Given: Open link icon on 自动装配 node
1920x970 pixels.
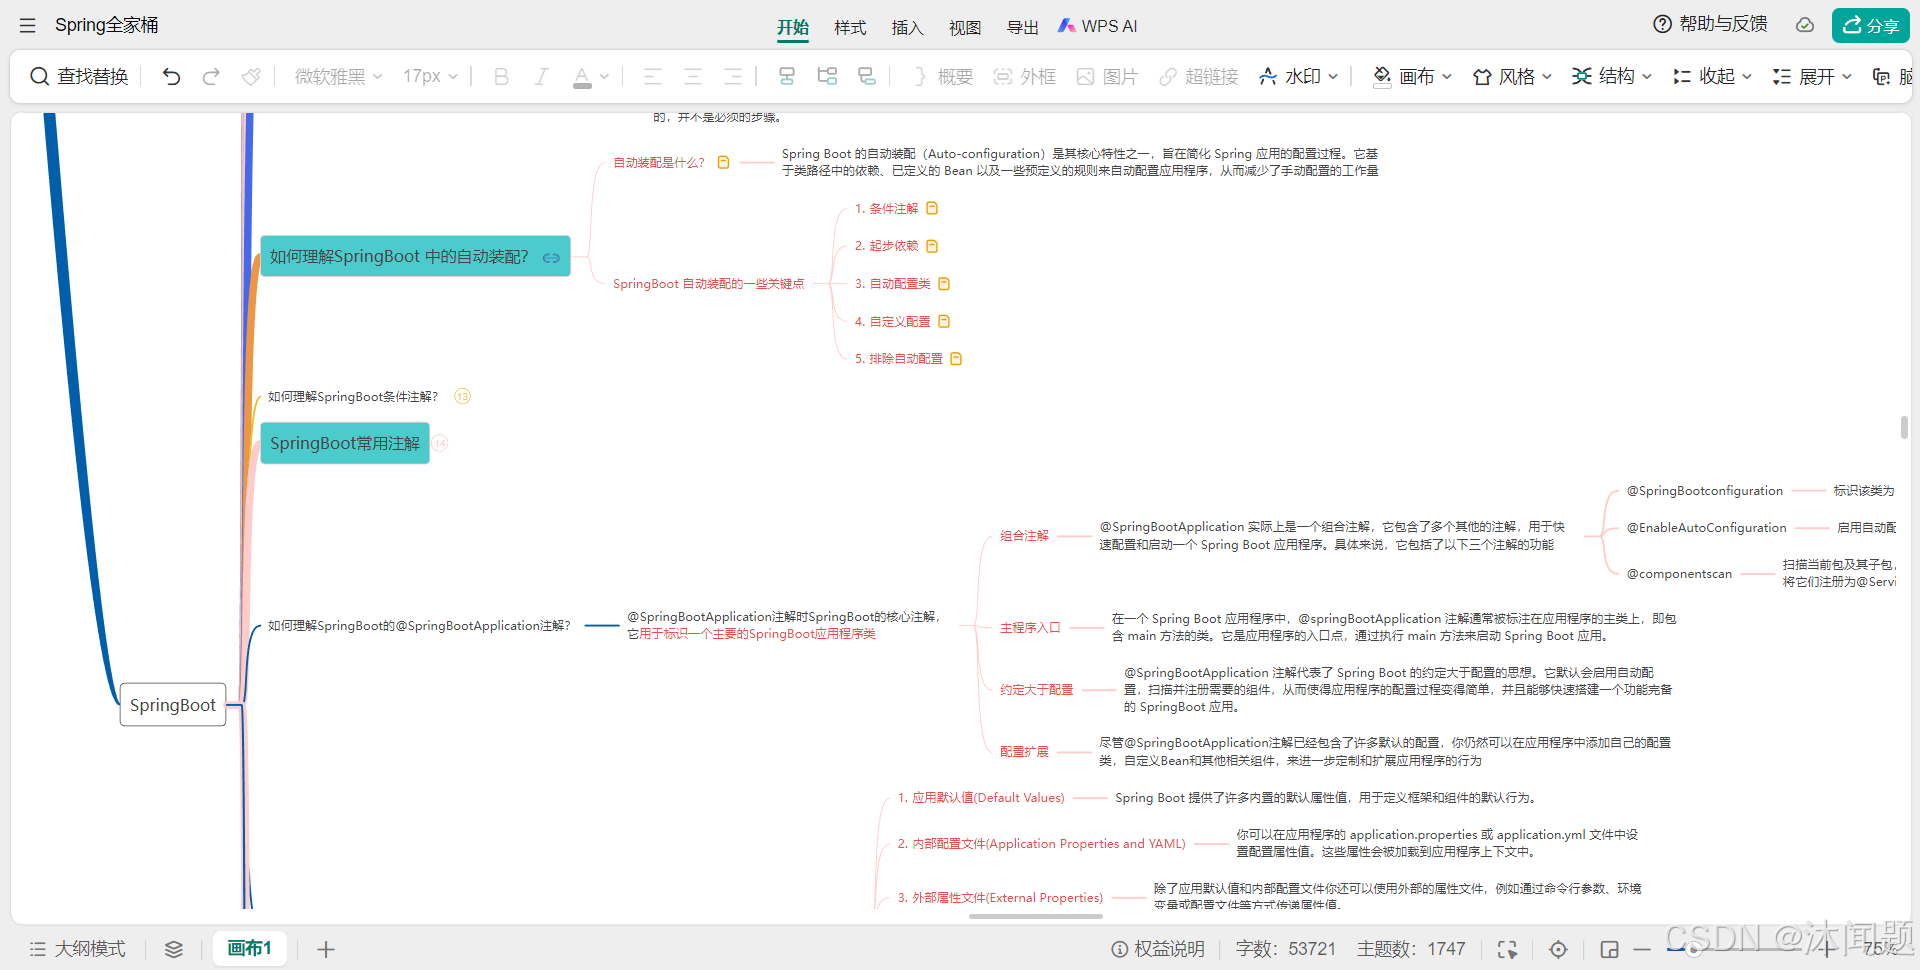Looking at the screenshot, I should point(551,257).
